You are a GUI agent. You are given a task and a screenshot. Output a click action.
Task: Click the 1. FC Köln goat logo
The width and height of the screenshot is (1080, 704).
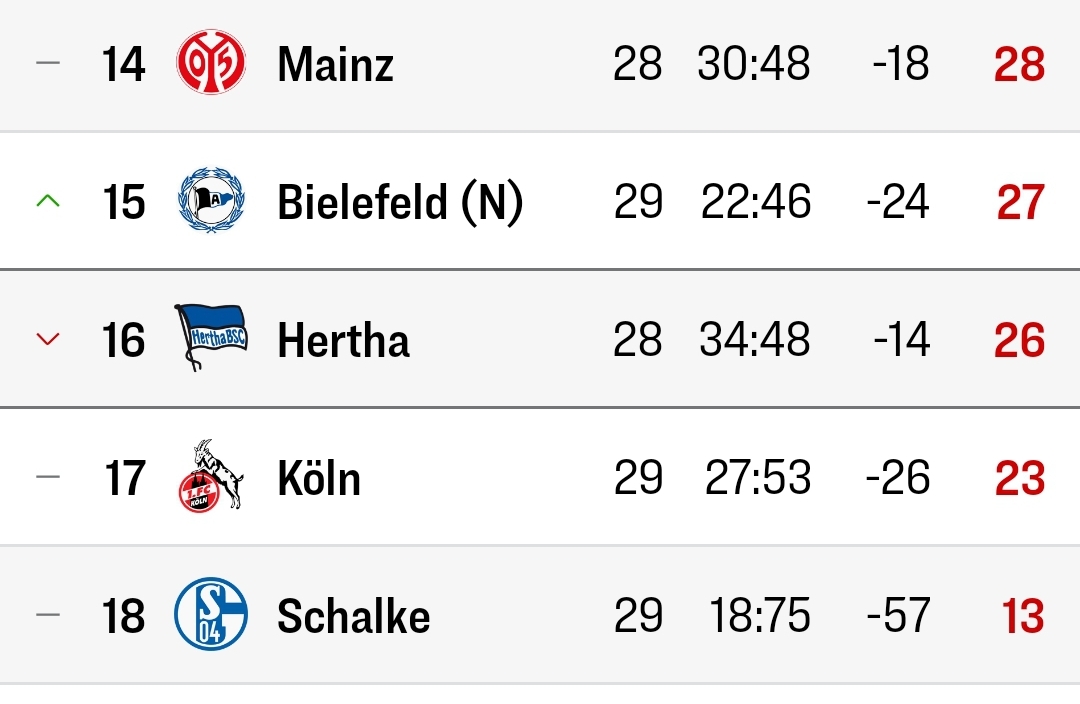[x=211, y=476]
